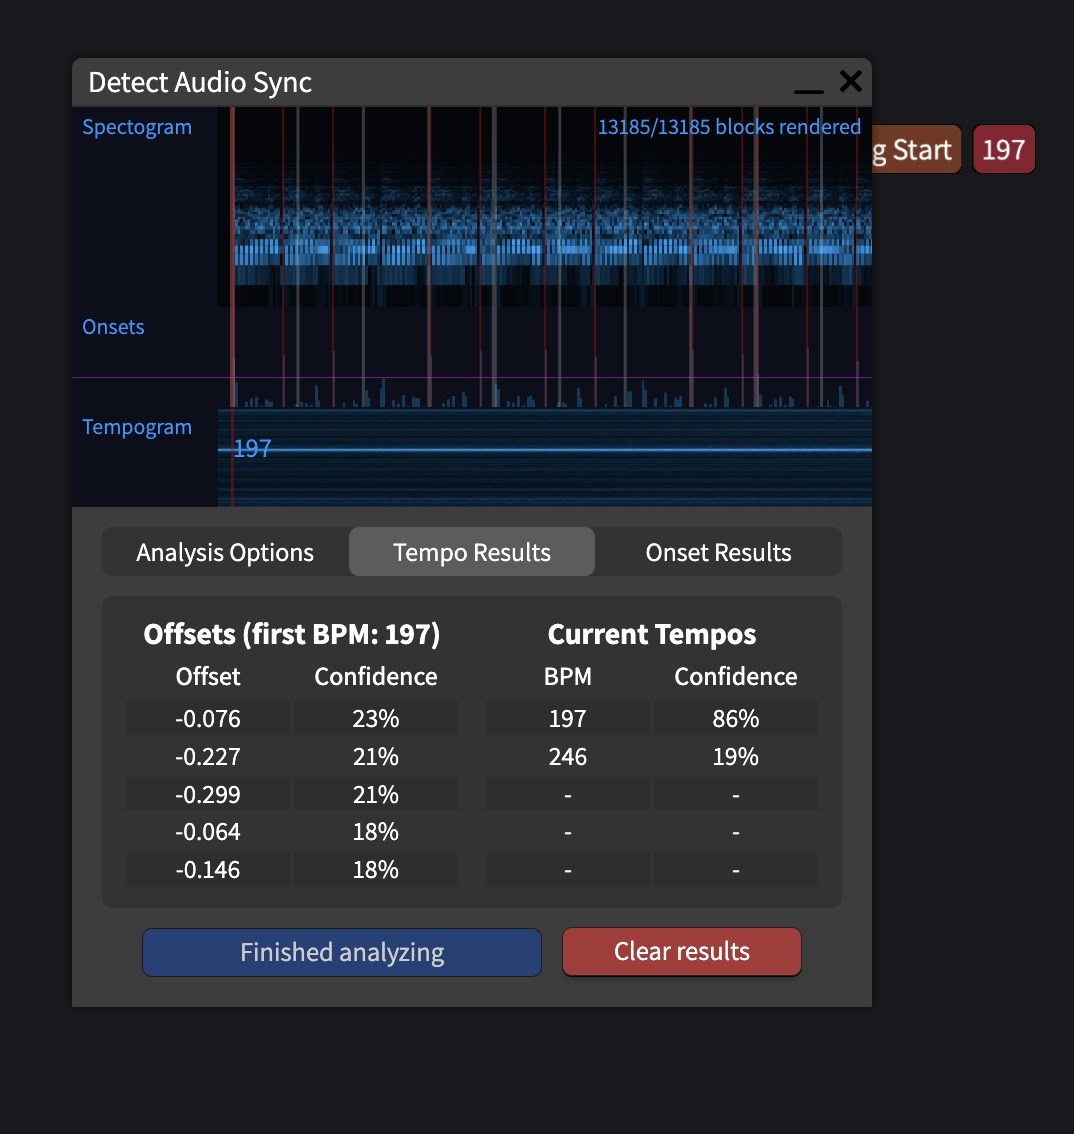This screenshot has width=1074, height=1134.
Task: Click the 197 tempogram line label
Action: pyautogui.click(x=252, y=448)
